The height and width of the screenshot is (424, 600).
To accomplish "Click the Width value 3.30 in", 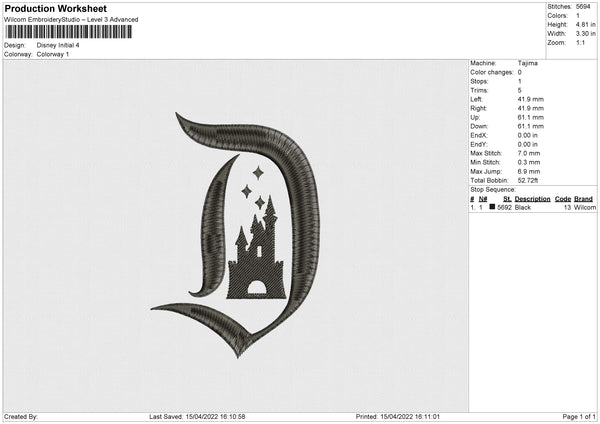I will tap(585, 34).
